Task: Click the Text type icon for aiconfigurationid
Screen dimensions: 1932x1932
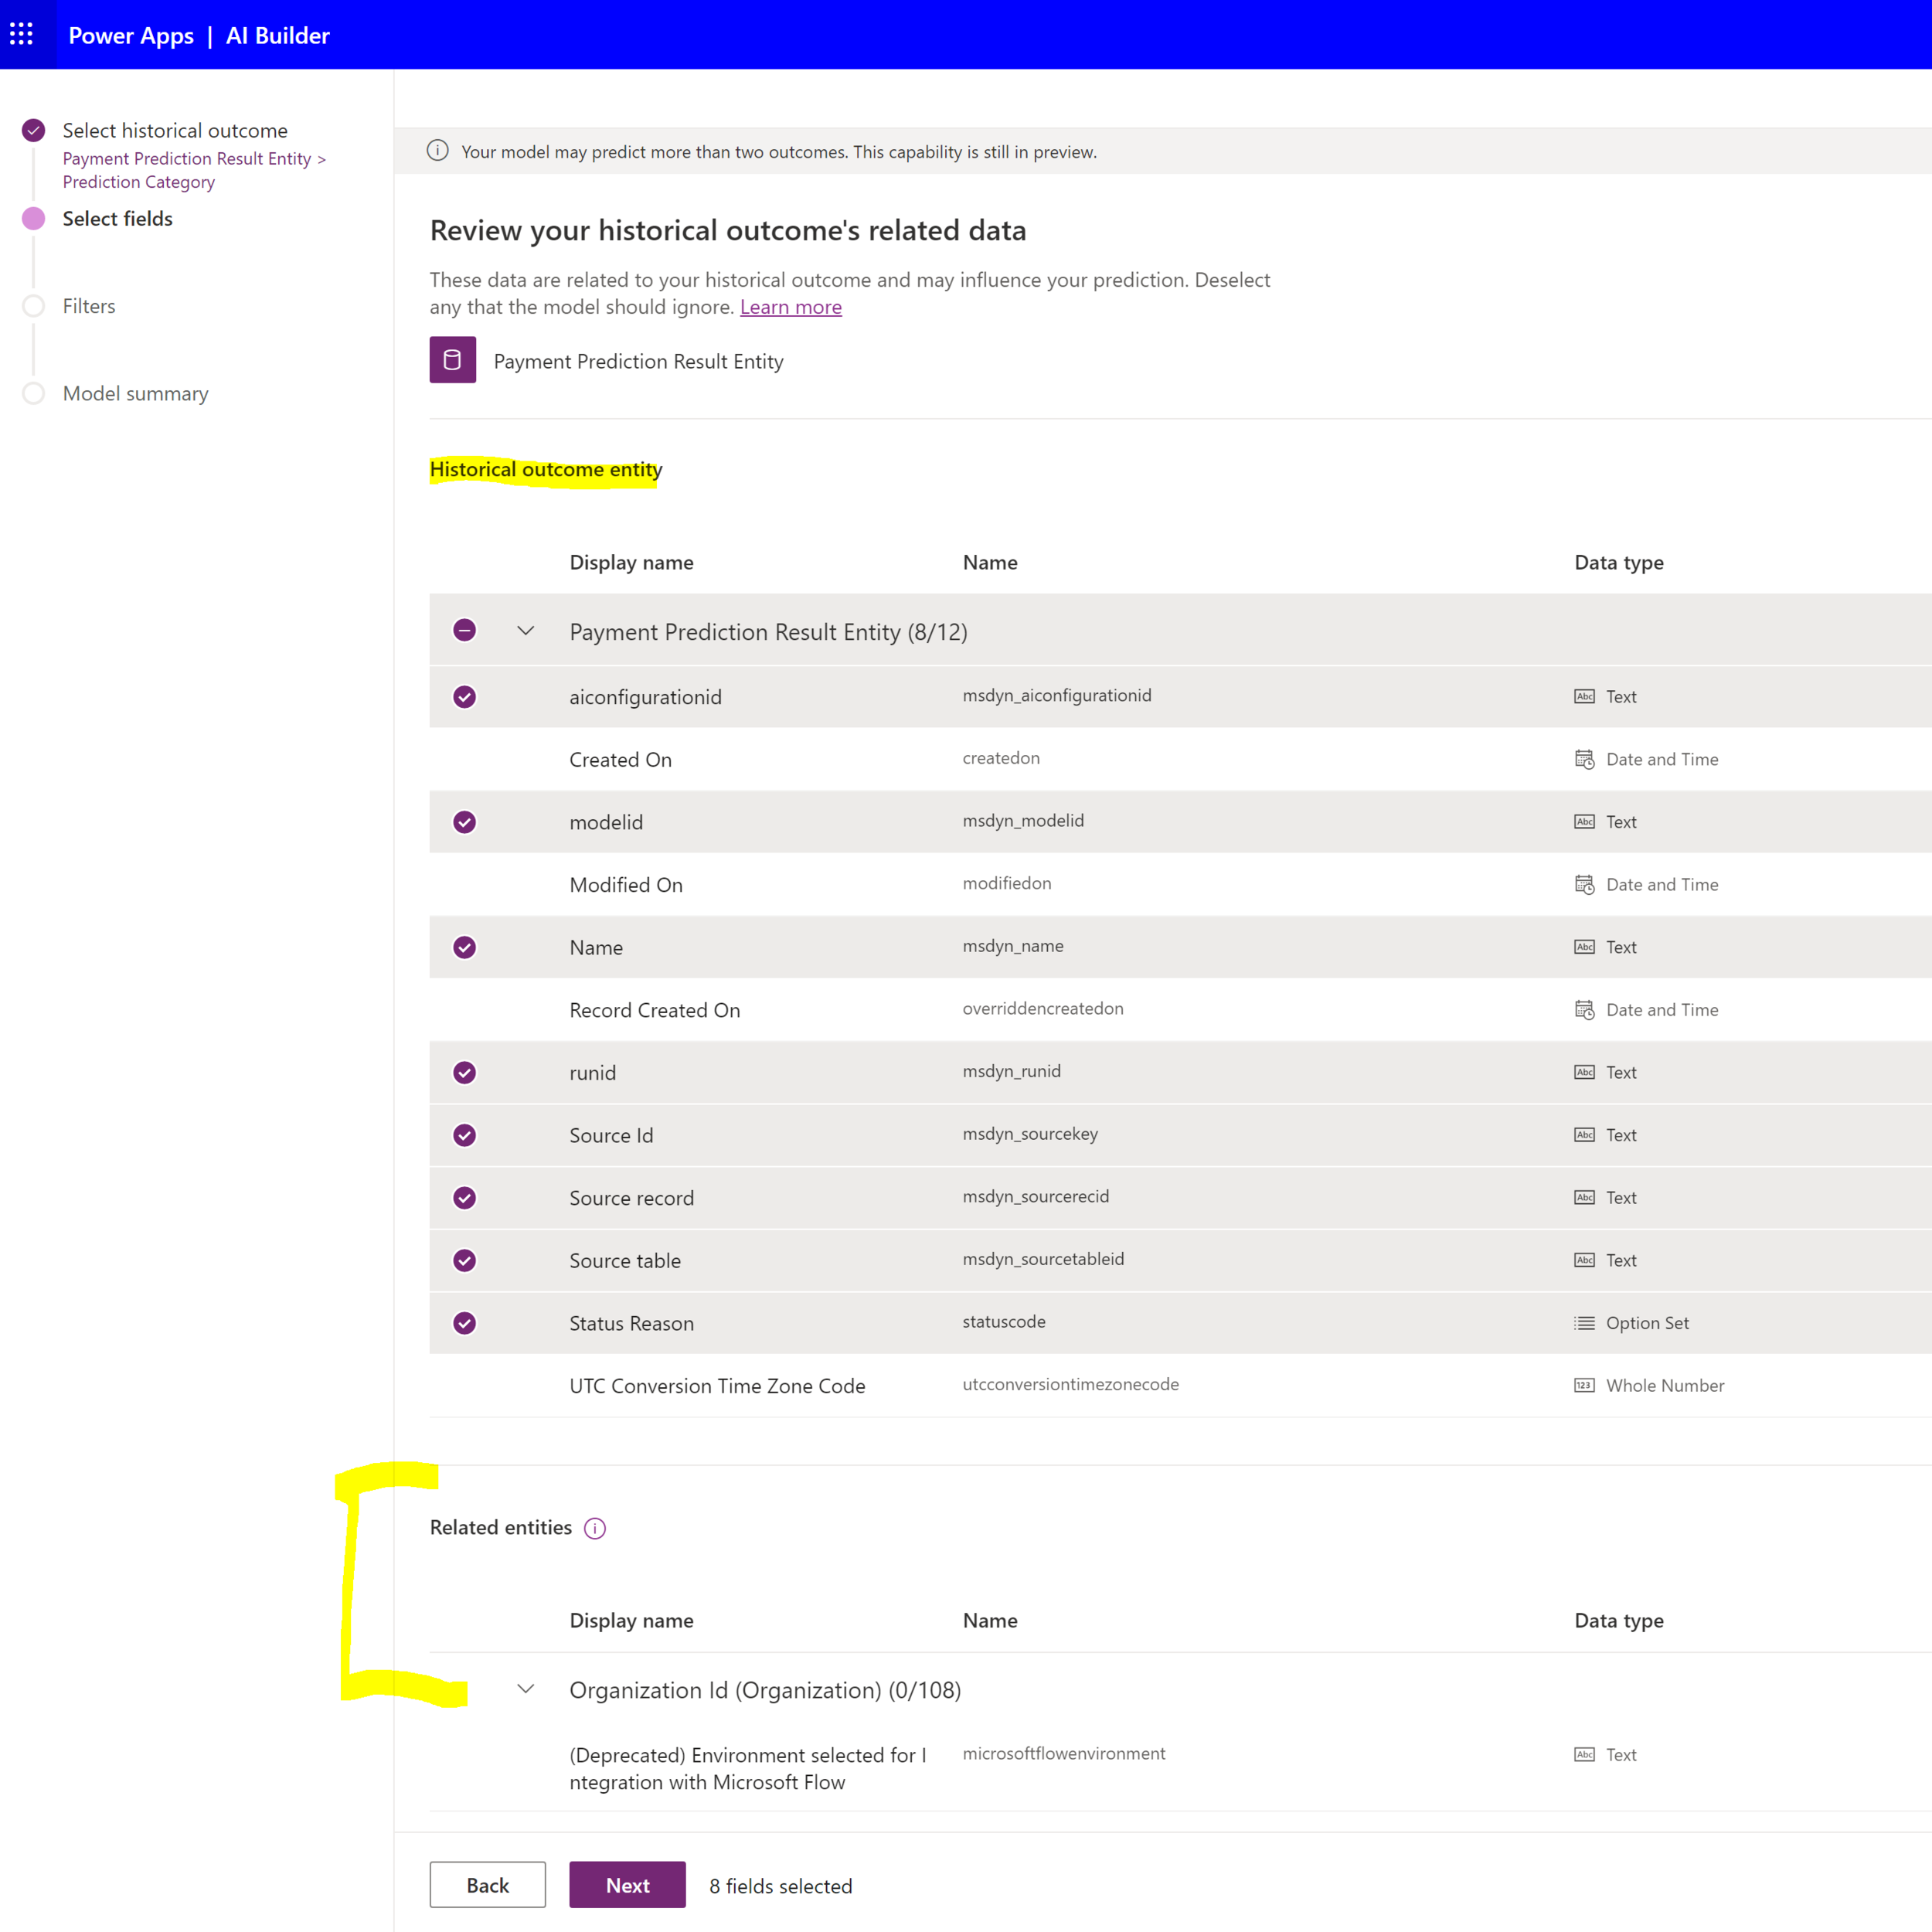Action: pos(1584,697)
